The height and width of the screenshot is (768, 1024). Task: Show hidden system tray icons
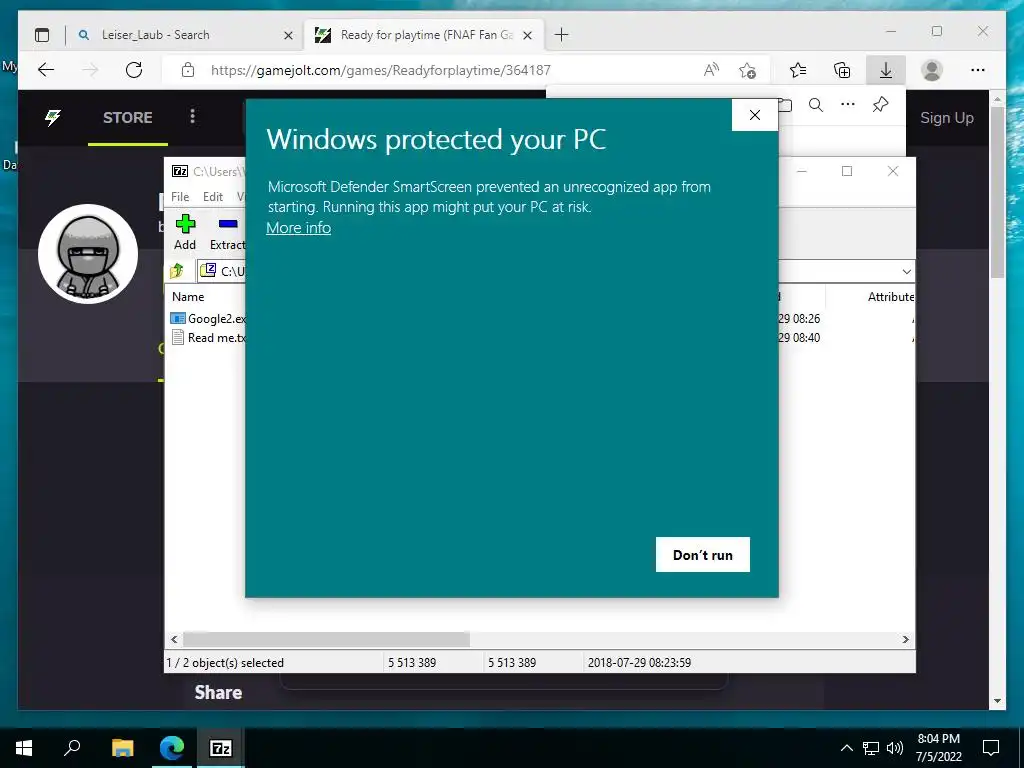(846, 748)
